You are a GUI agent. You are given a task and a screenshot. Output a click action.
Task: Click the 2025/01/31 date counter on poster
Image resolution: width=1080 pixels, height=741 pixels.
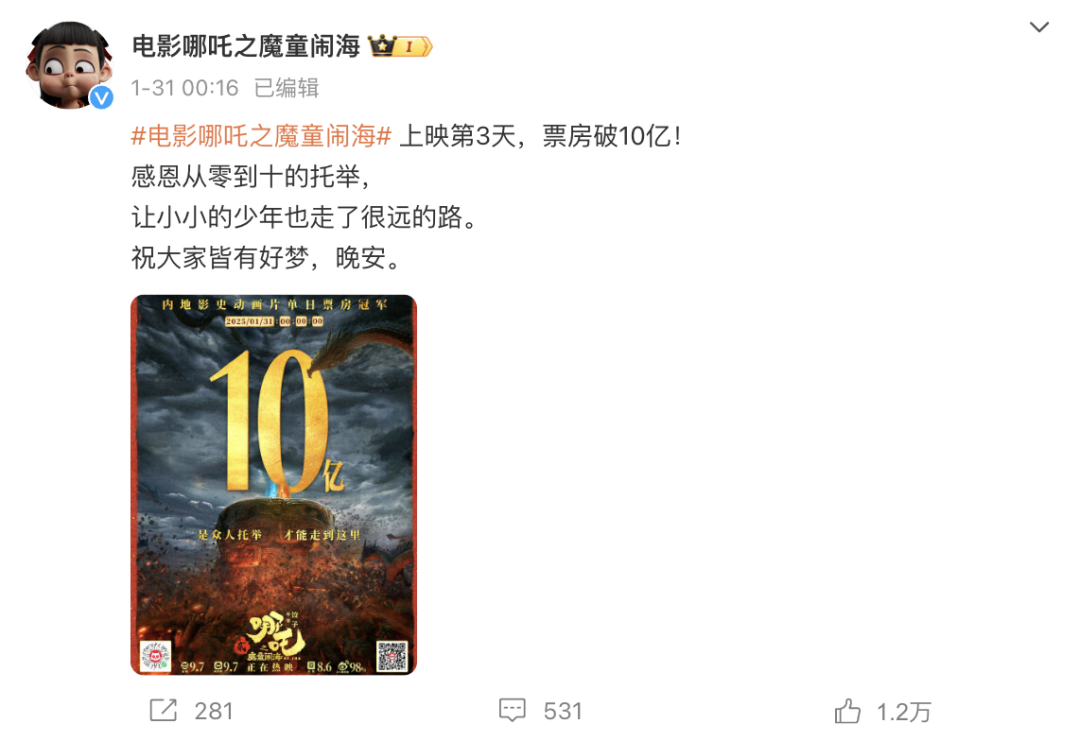point(274,321)
